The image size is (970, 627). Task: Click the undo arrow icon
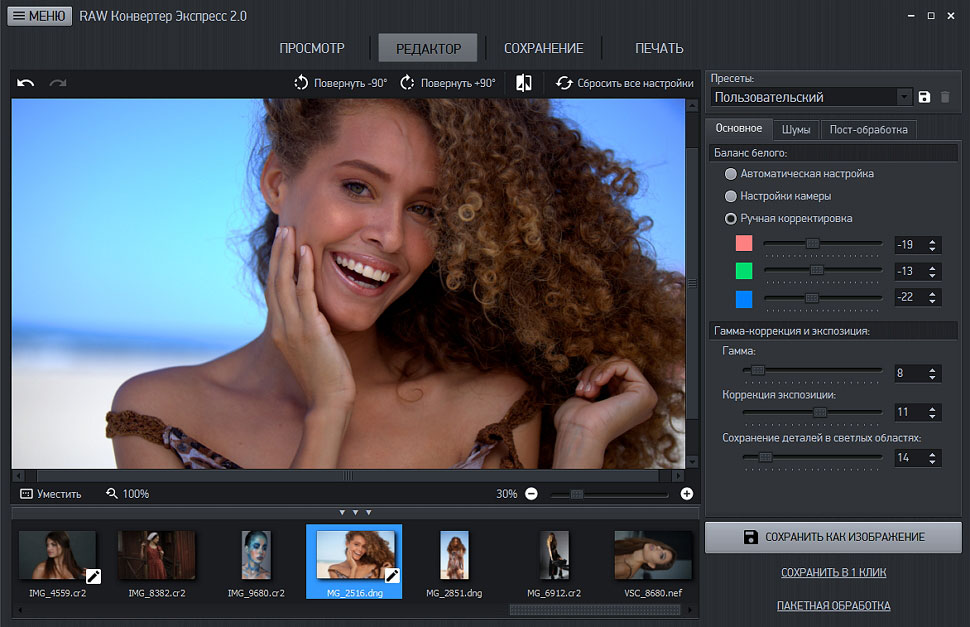point(26,83)
